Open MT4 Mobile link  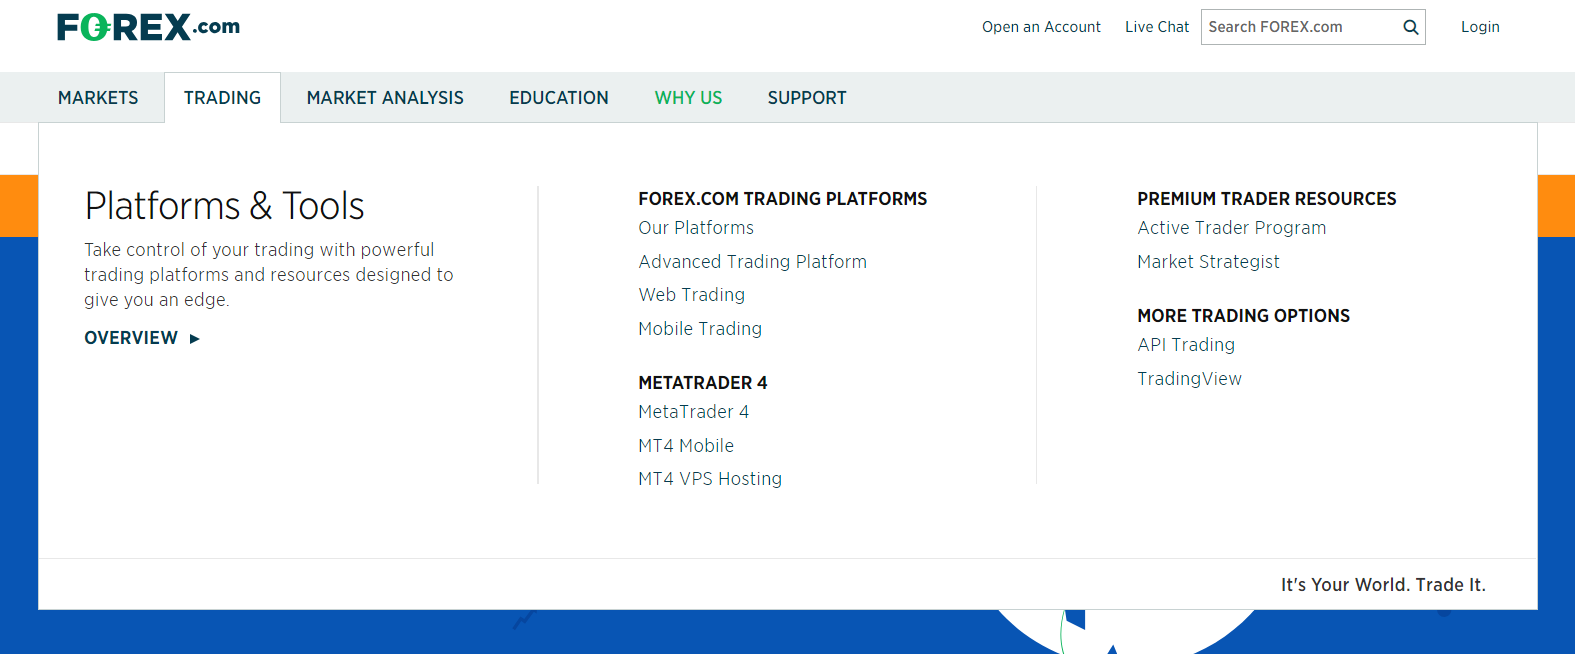[686, 446]
